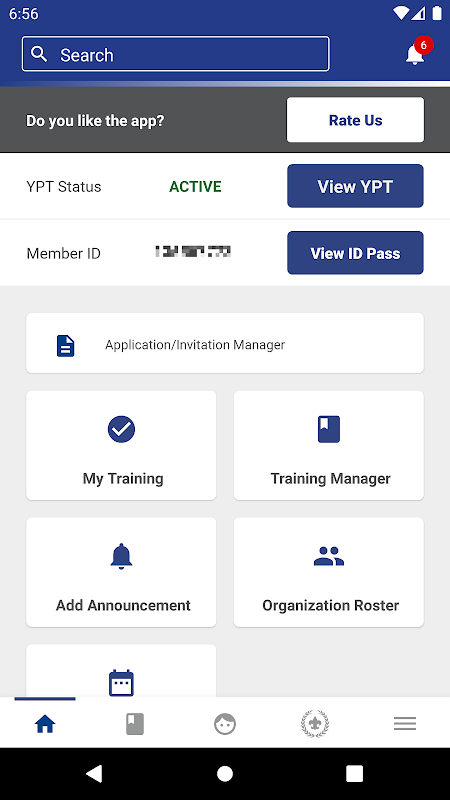This screenshot has height=800, width=450.
Task: Open the face profile tab icon
Action: (225, 724)
